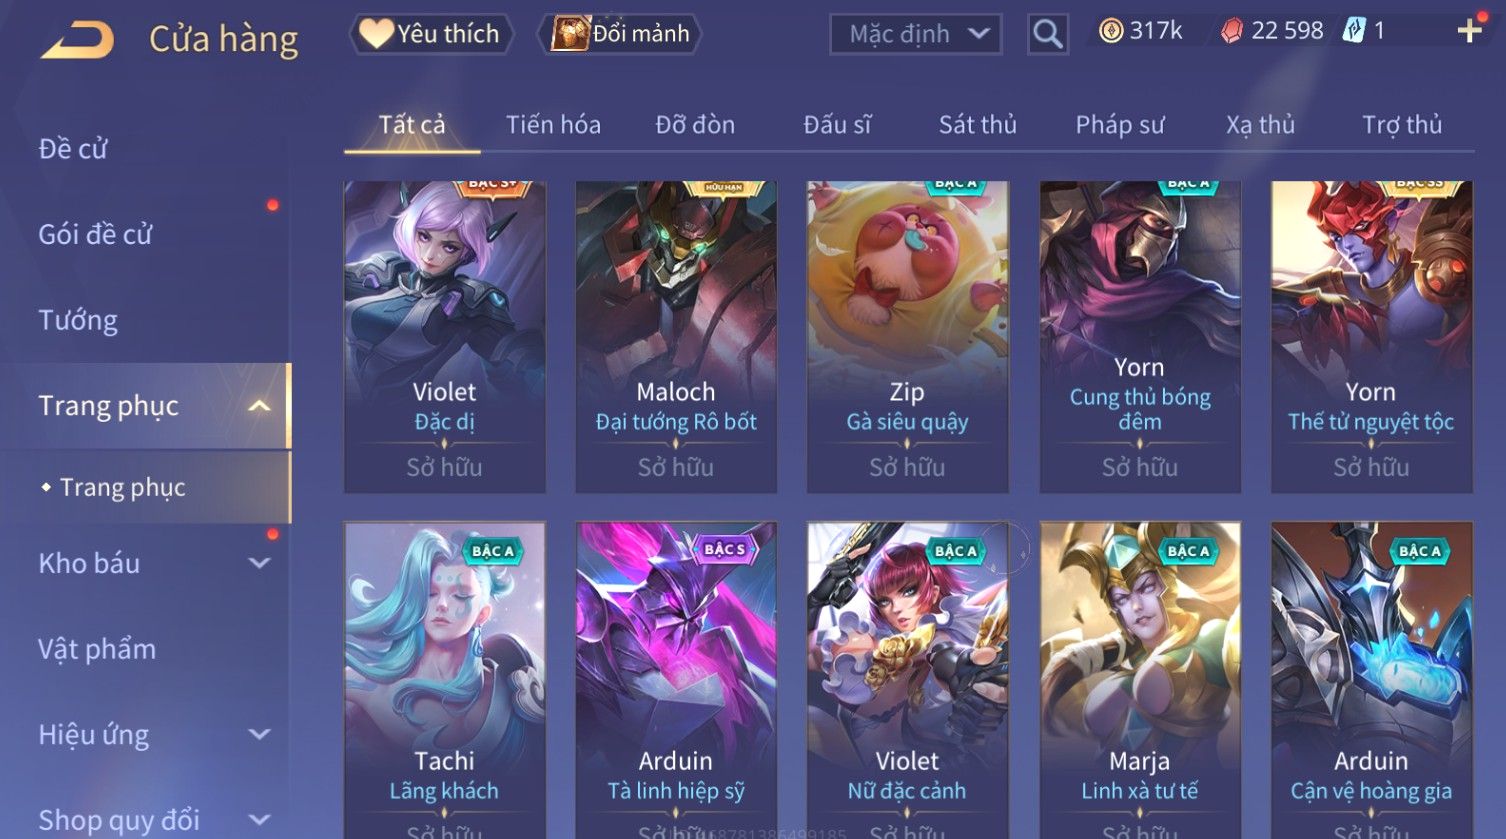Tap the gold coin currency icon

[1110, 31]
